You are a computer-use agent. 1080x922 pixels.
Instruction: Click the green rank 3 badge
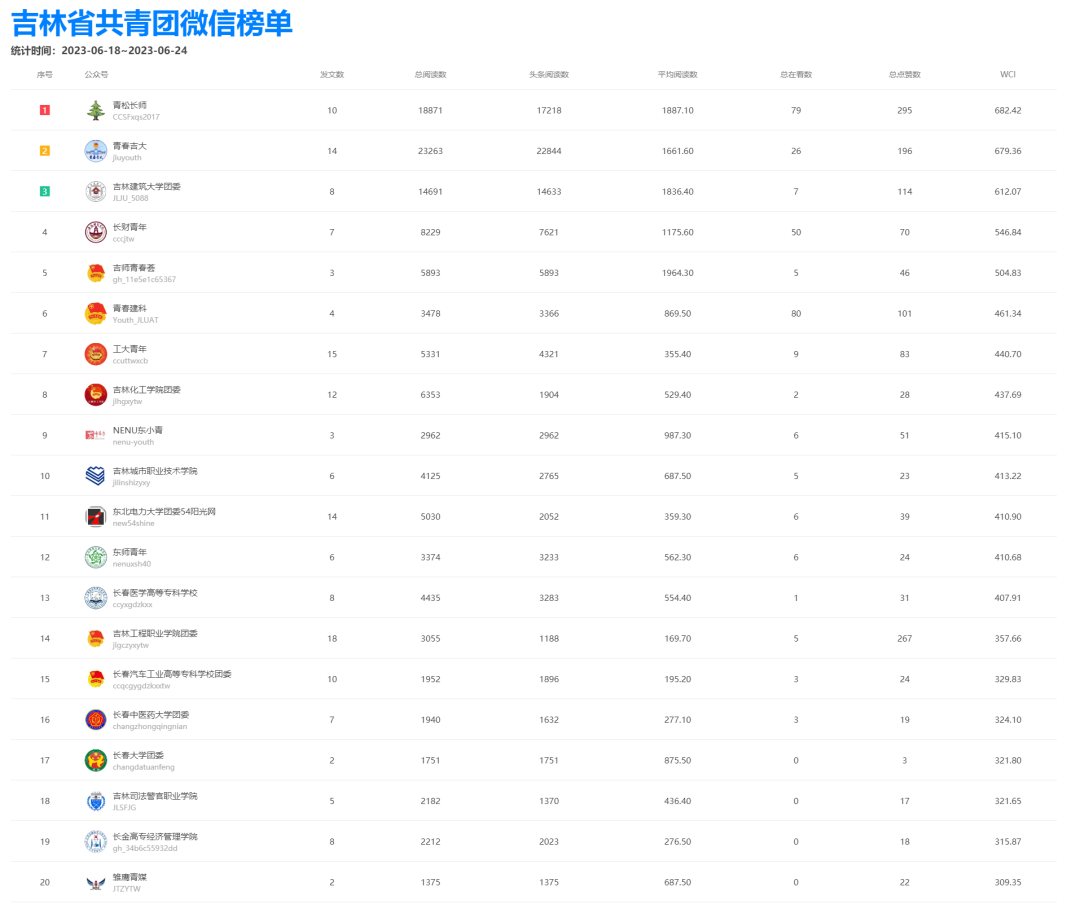(x=45, y=191)
